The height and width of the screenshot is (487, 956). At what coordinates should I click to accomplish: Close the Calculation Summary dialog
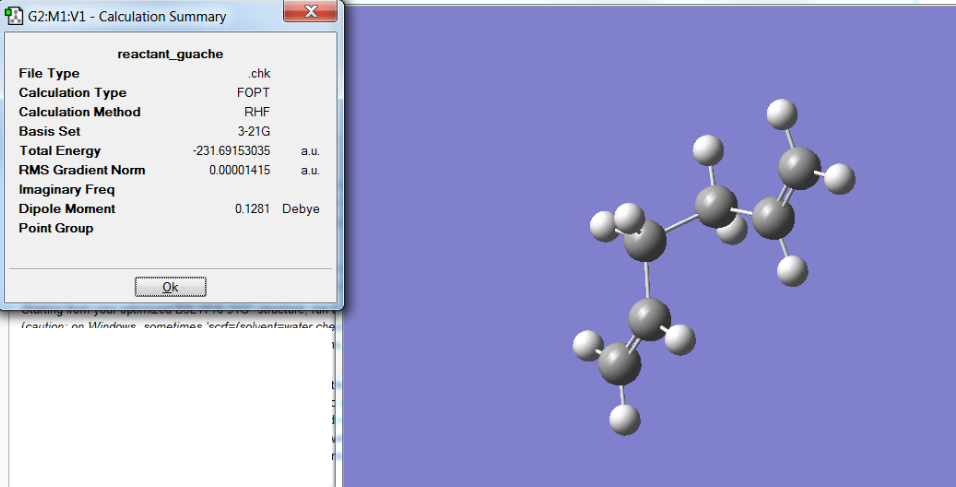(x=310, y=11)
